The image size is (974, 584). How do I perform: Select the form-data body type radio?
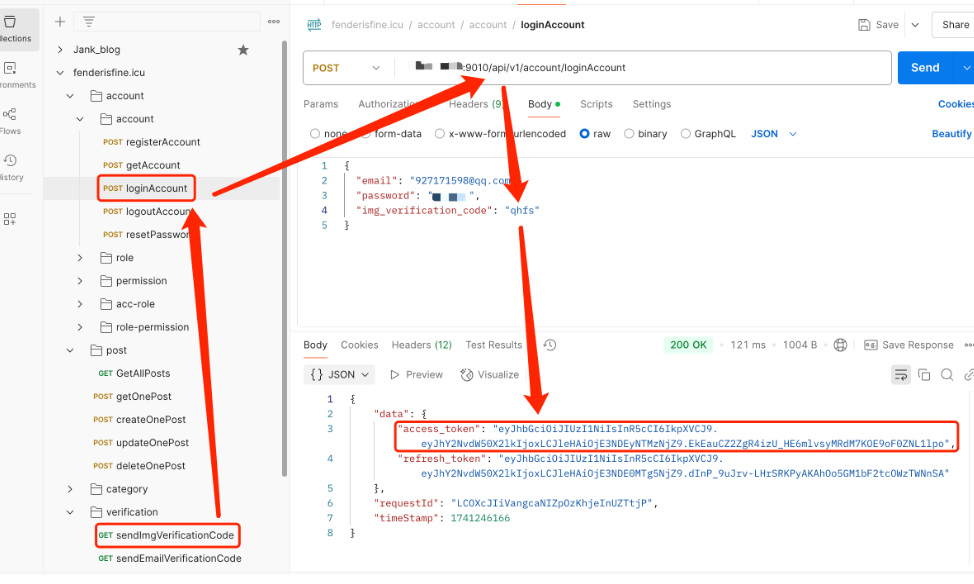click(365, 134)
